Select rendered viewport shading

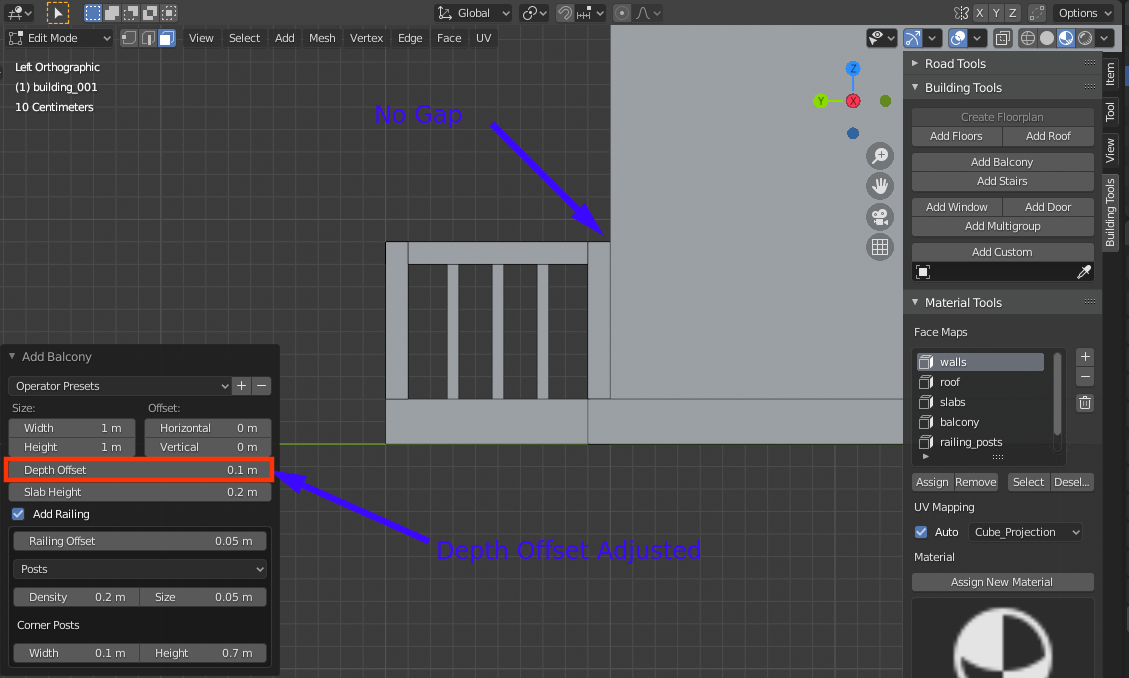[x=1084, y=38]
